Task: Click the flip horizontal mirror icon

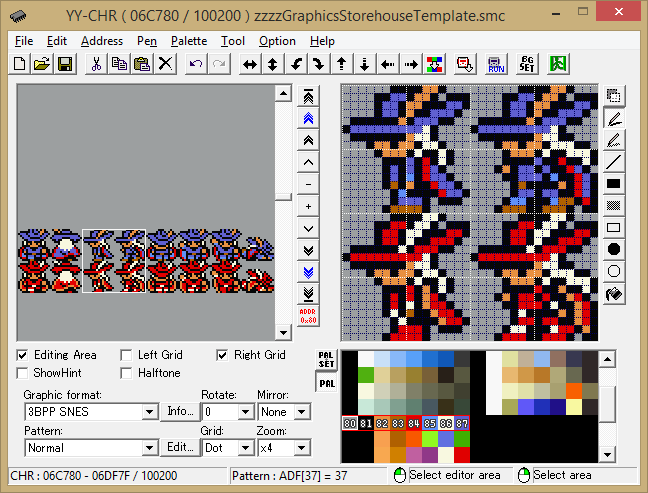Action: (x=250, y=64)
